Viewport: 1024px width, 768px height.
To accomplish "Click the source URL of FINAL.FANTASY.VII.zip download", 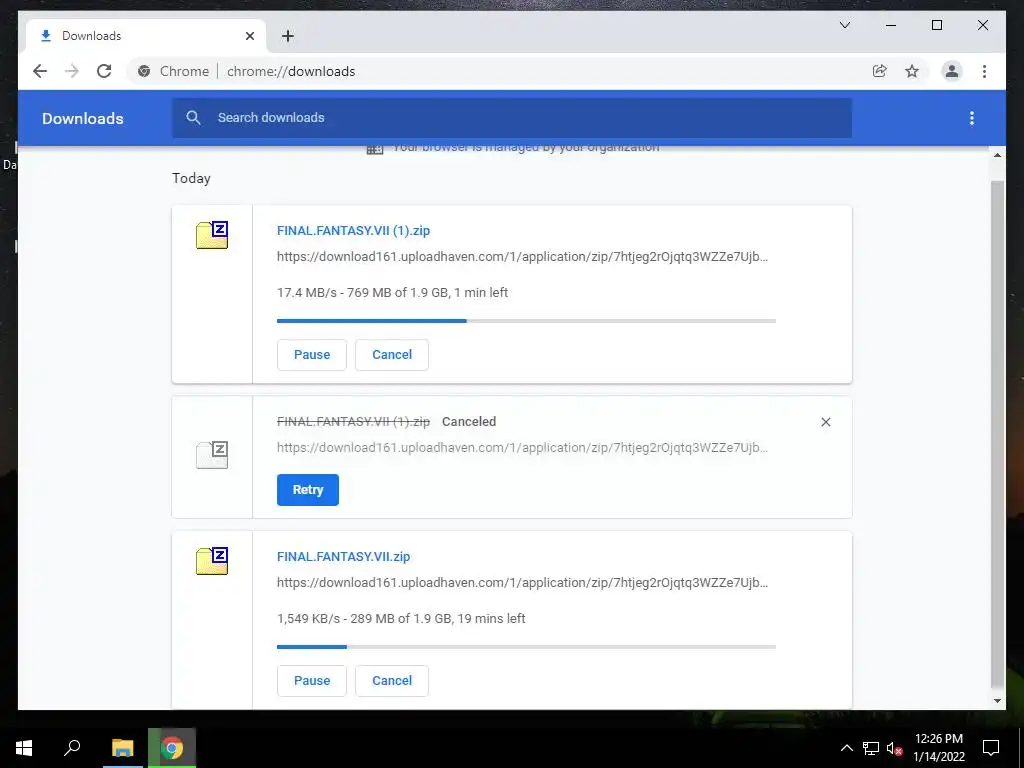I will point(522,583).
